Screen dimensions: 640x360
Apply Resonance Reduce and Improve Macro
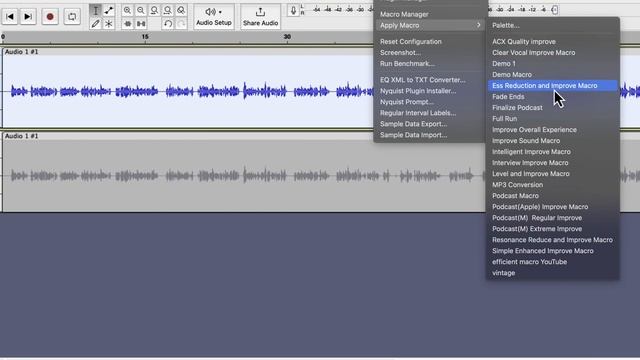click(x=553, y=240)
